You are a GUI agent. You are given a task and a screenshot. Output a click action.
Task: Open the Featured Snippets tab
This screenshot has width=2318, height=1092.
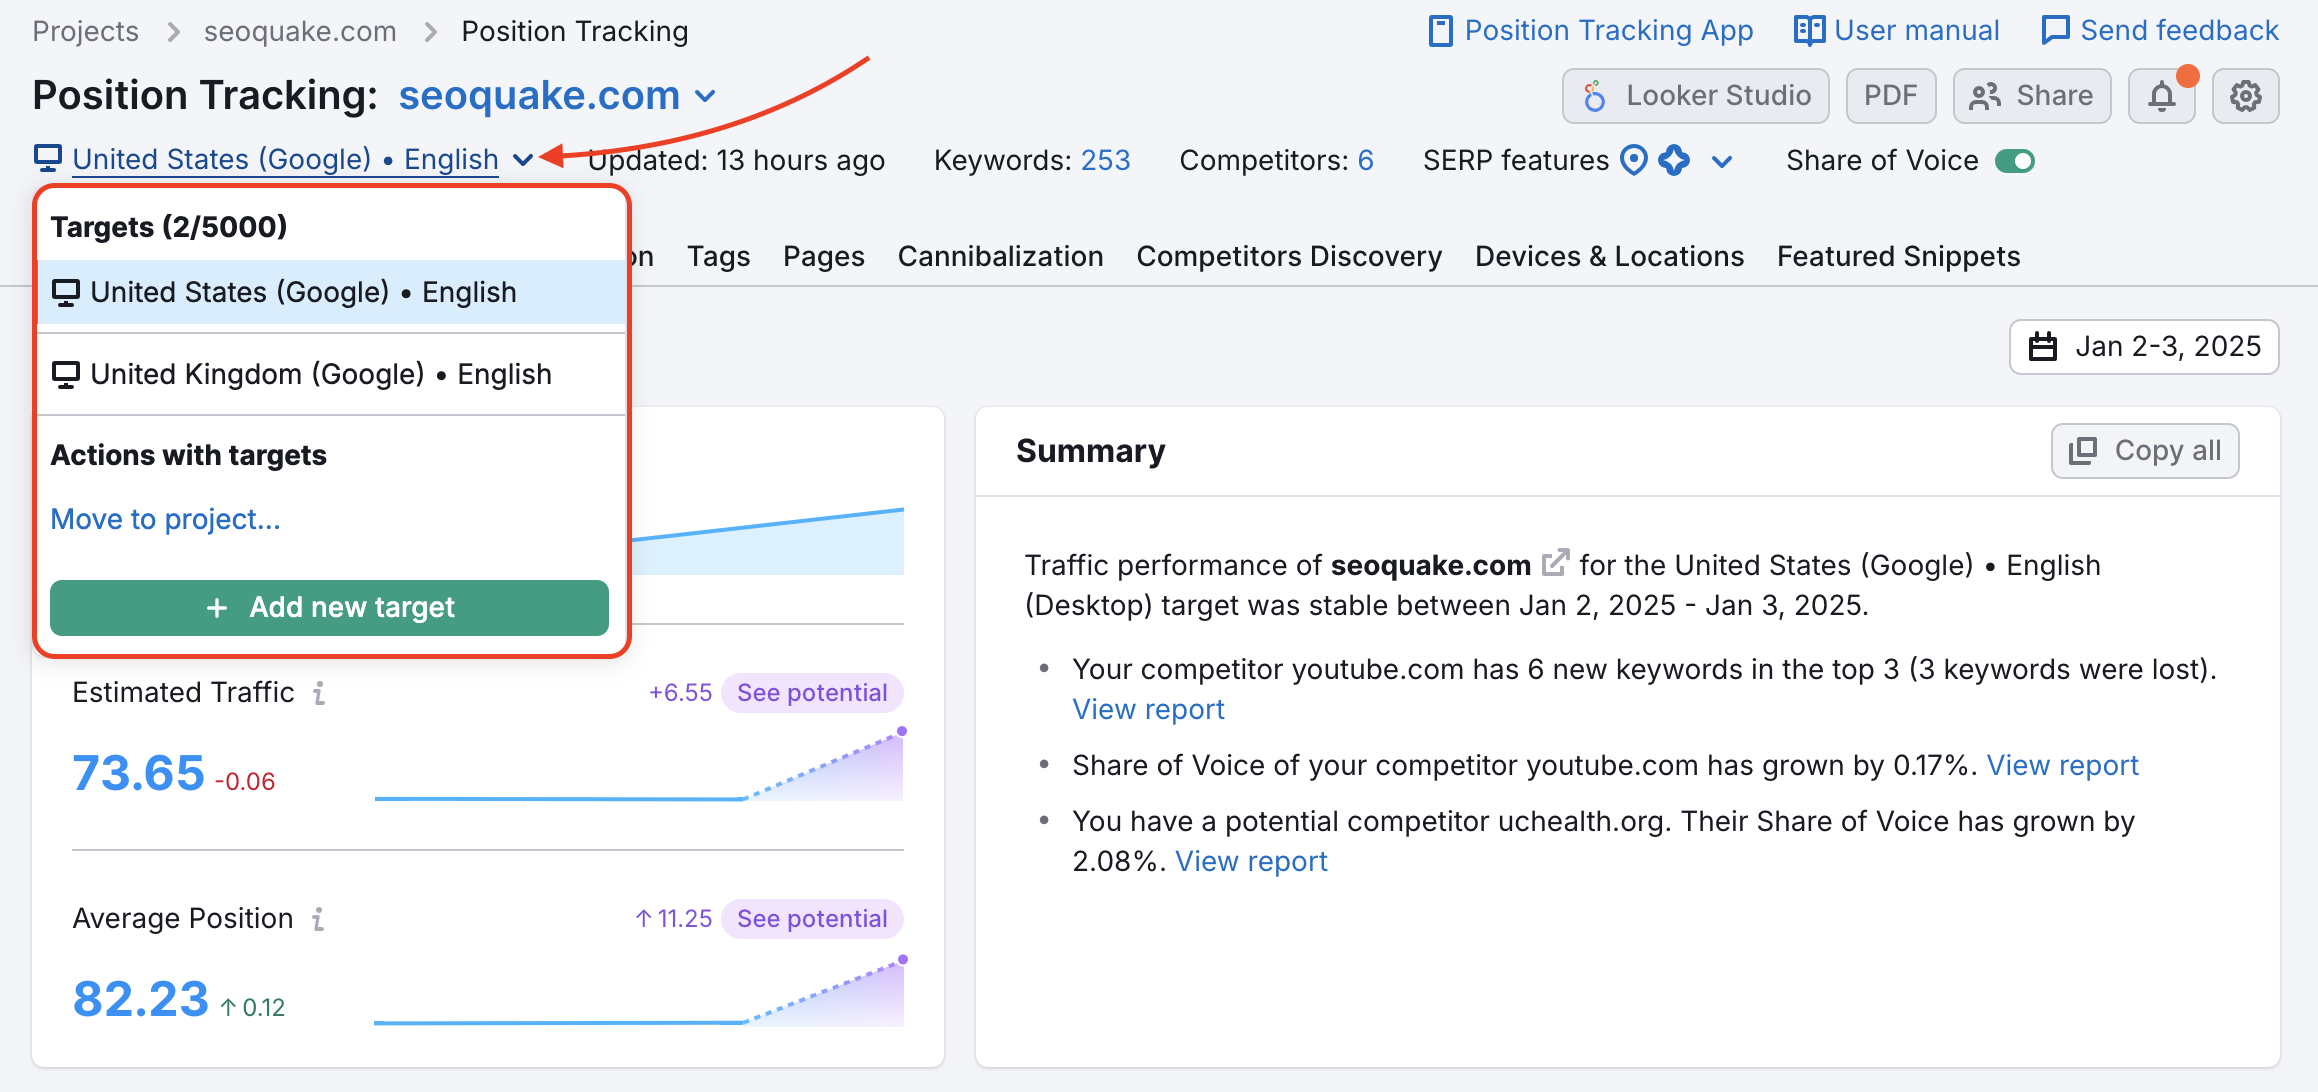[1898, 256]
